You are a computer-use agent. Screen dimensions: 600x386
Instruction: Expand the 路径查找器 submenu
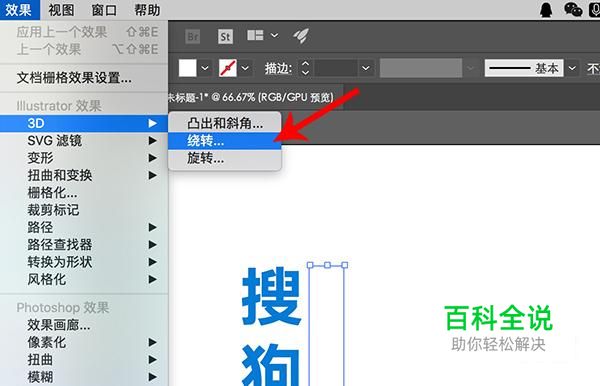84,244
